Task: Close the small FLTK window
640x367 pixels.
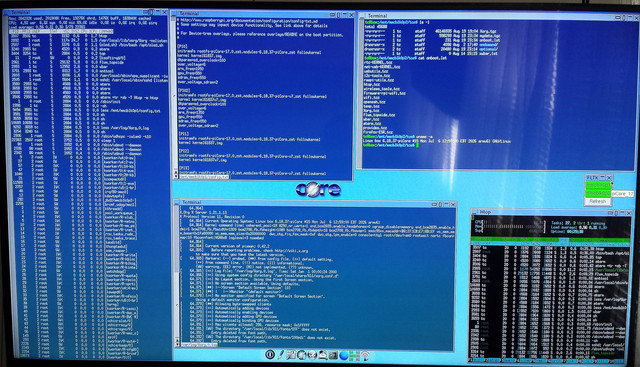Action: point(609,178)
